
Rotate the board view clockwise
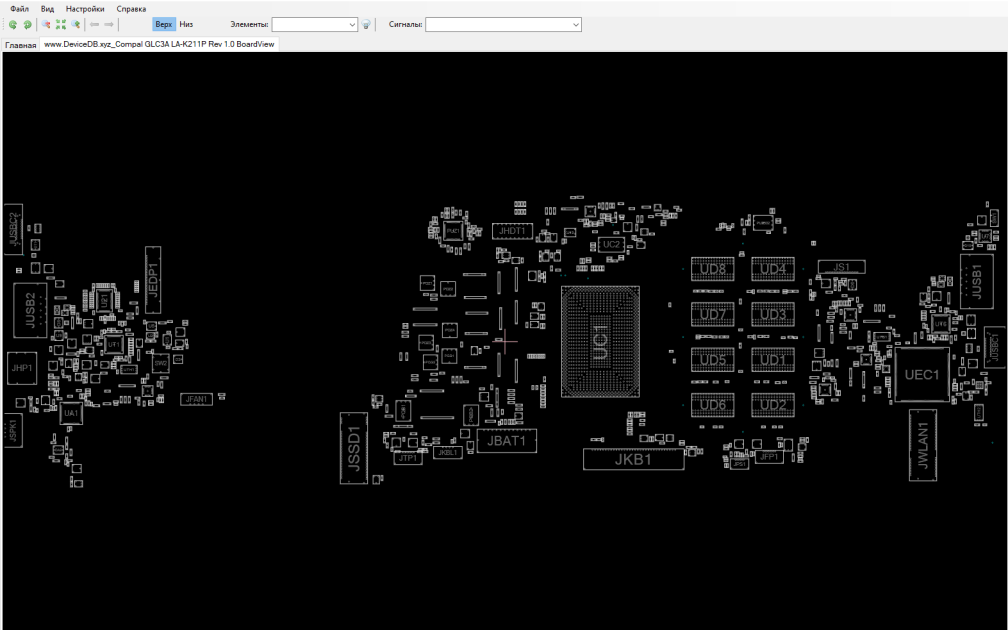(x=27, y=24)
